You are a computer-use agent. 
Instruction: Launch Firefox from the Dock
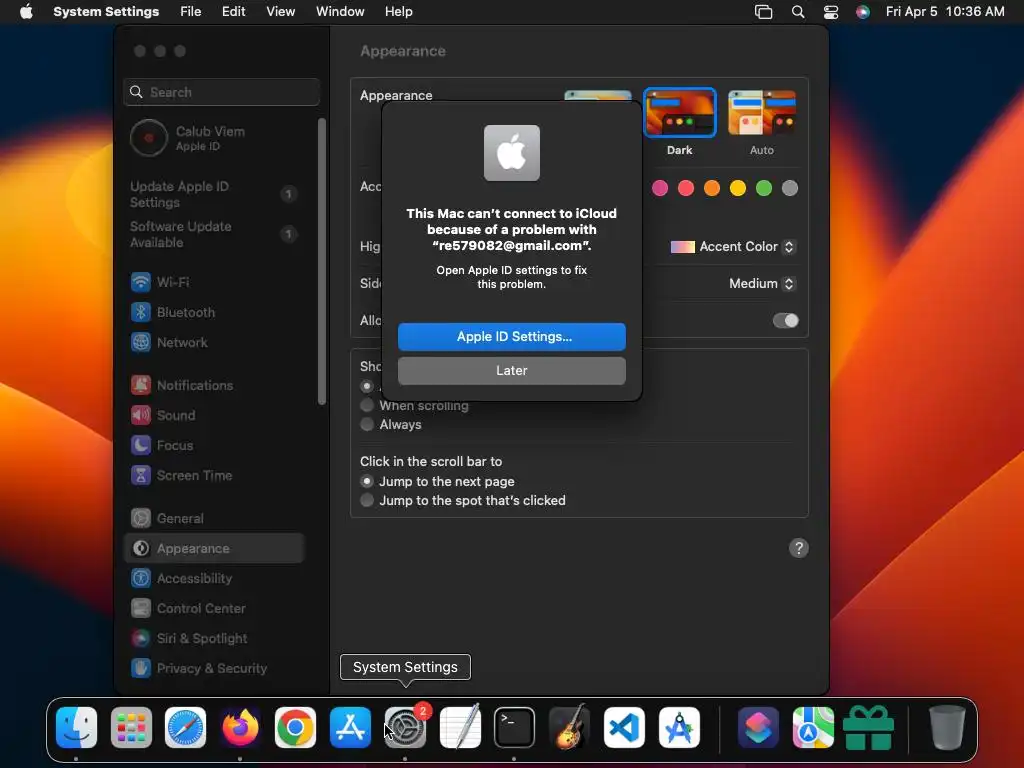(240, 727)
